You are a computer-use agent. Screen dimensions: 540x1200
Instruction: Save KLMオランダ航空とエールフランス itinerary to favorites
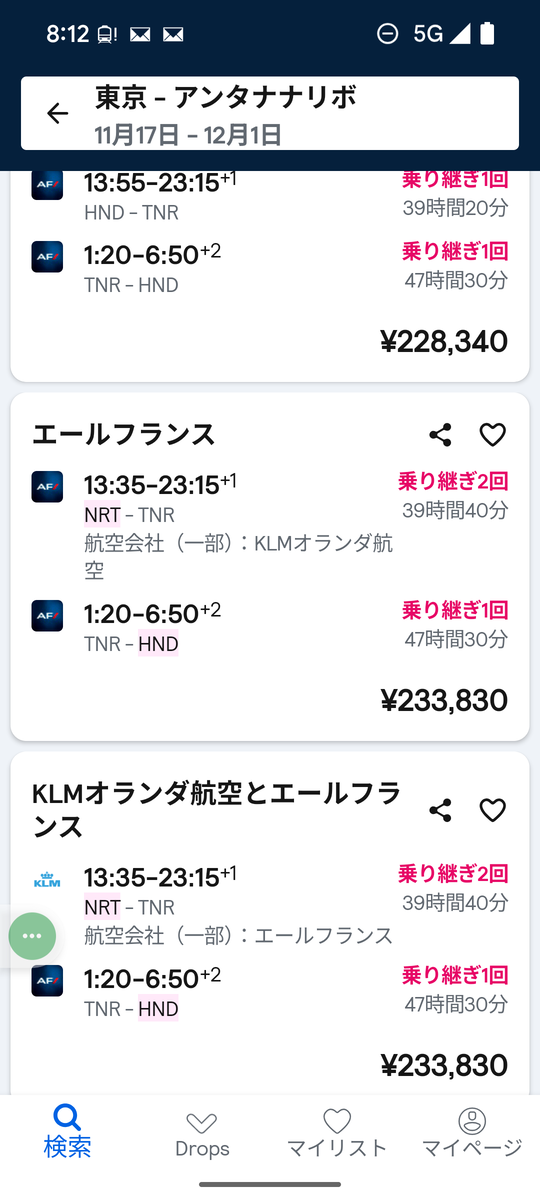coord(492,810)
